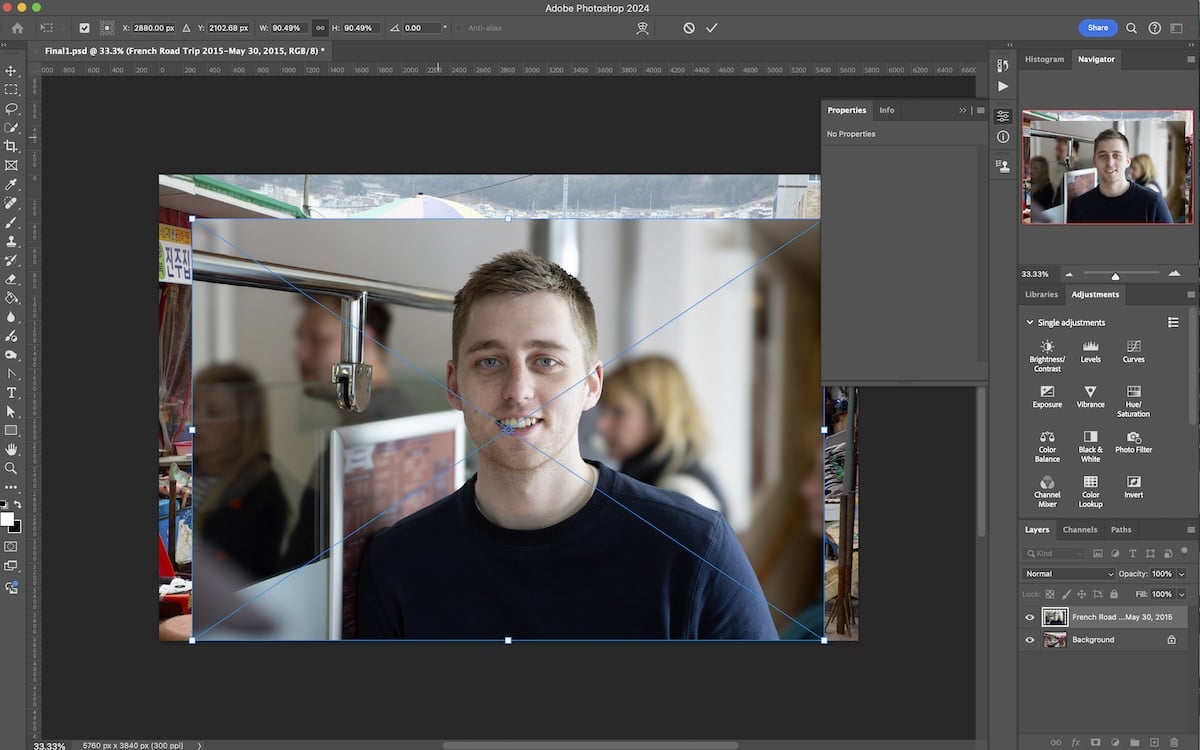The height and width of the screenshot is (750, 1200).
Task: Open the Histogram tab
Action: tap(1044, 58)
